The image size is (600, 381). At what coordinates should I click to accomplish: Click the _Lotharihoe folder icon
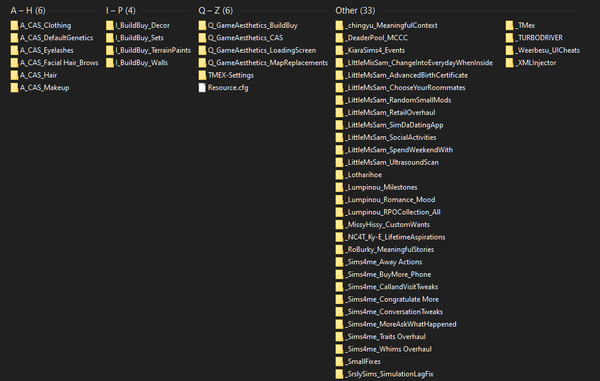(339, 175)
